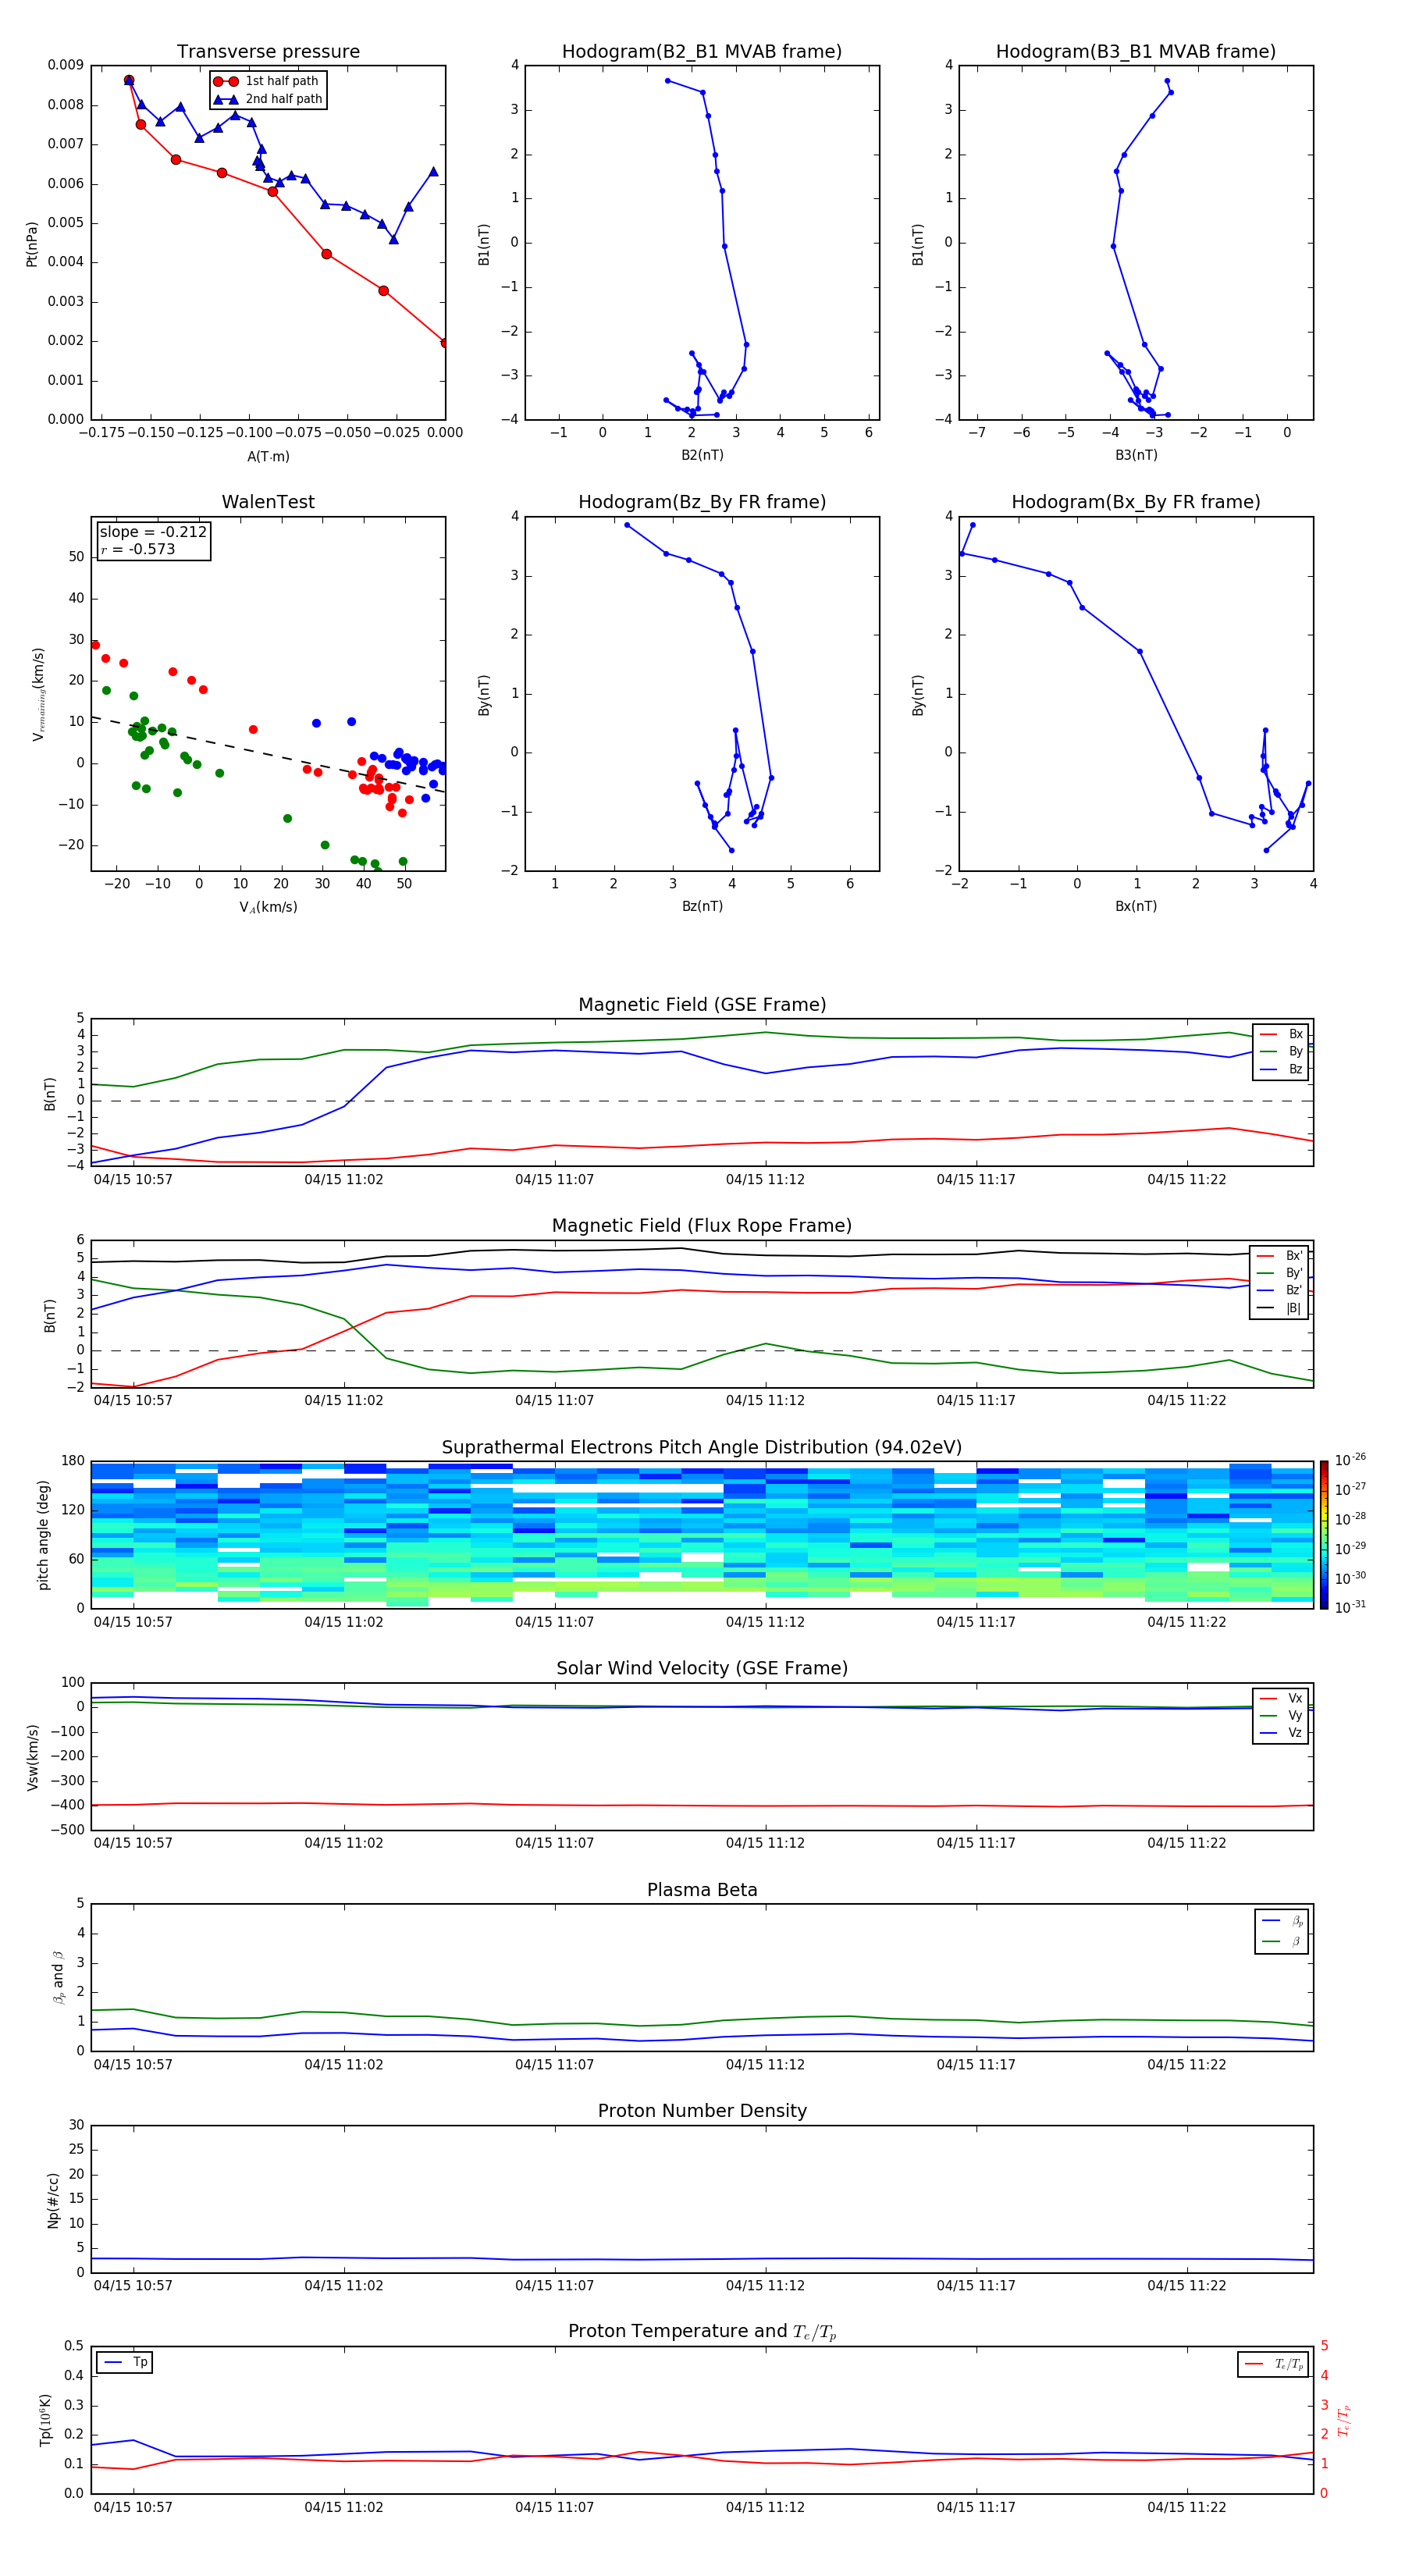Screen dimensions: 1405x2576
Task: Click "04/15 11:07" tick under pitch angle plot
Action: (x=554, y=1622)
